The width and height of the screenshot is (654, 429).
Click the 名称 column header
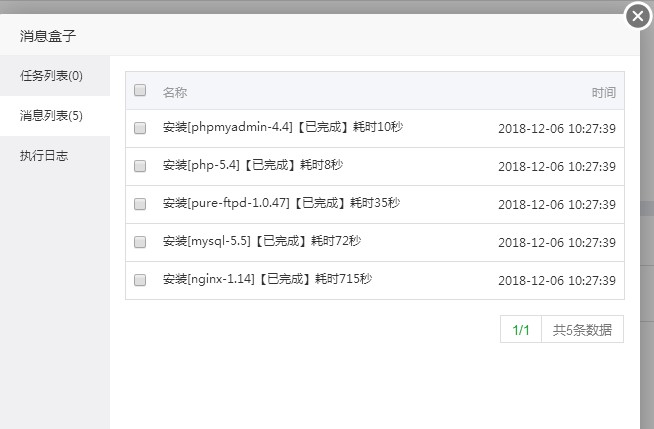tap(175, 92)
